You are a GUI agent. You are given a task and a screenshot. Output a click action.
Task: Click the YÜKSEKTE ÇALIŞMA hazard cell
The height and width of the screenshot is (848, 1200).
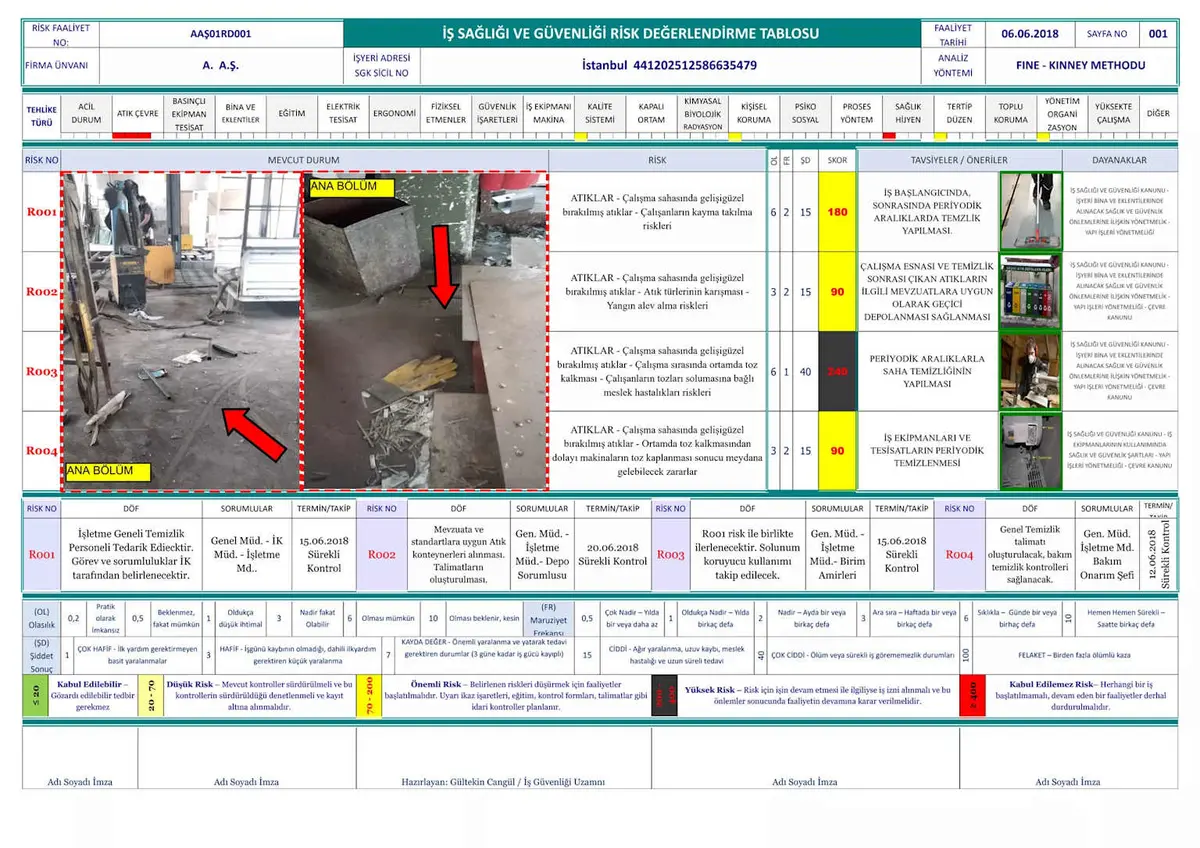point(1114,113)
